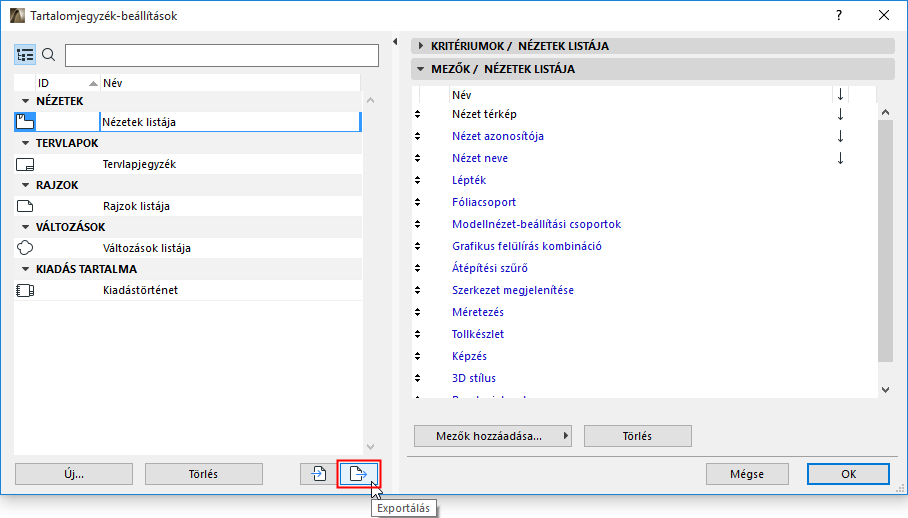Click the move handle of Szerkezet megjelenítése

coord(418,291)
